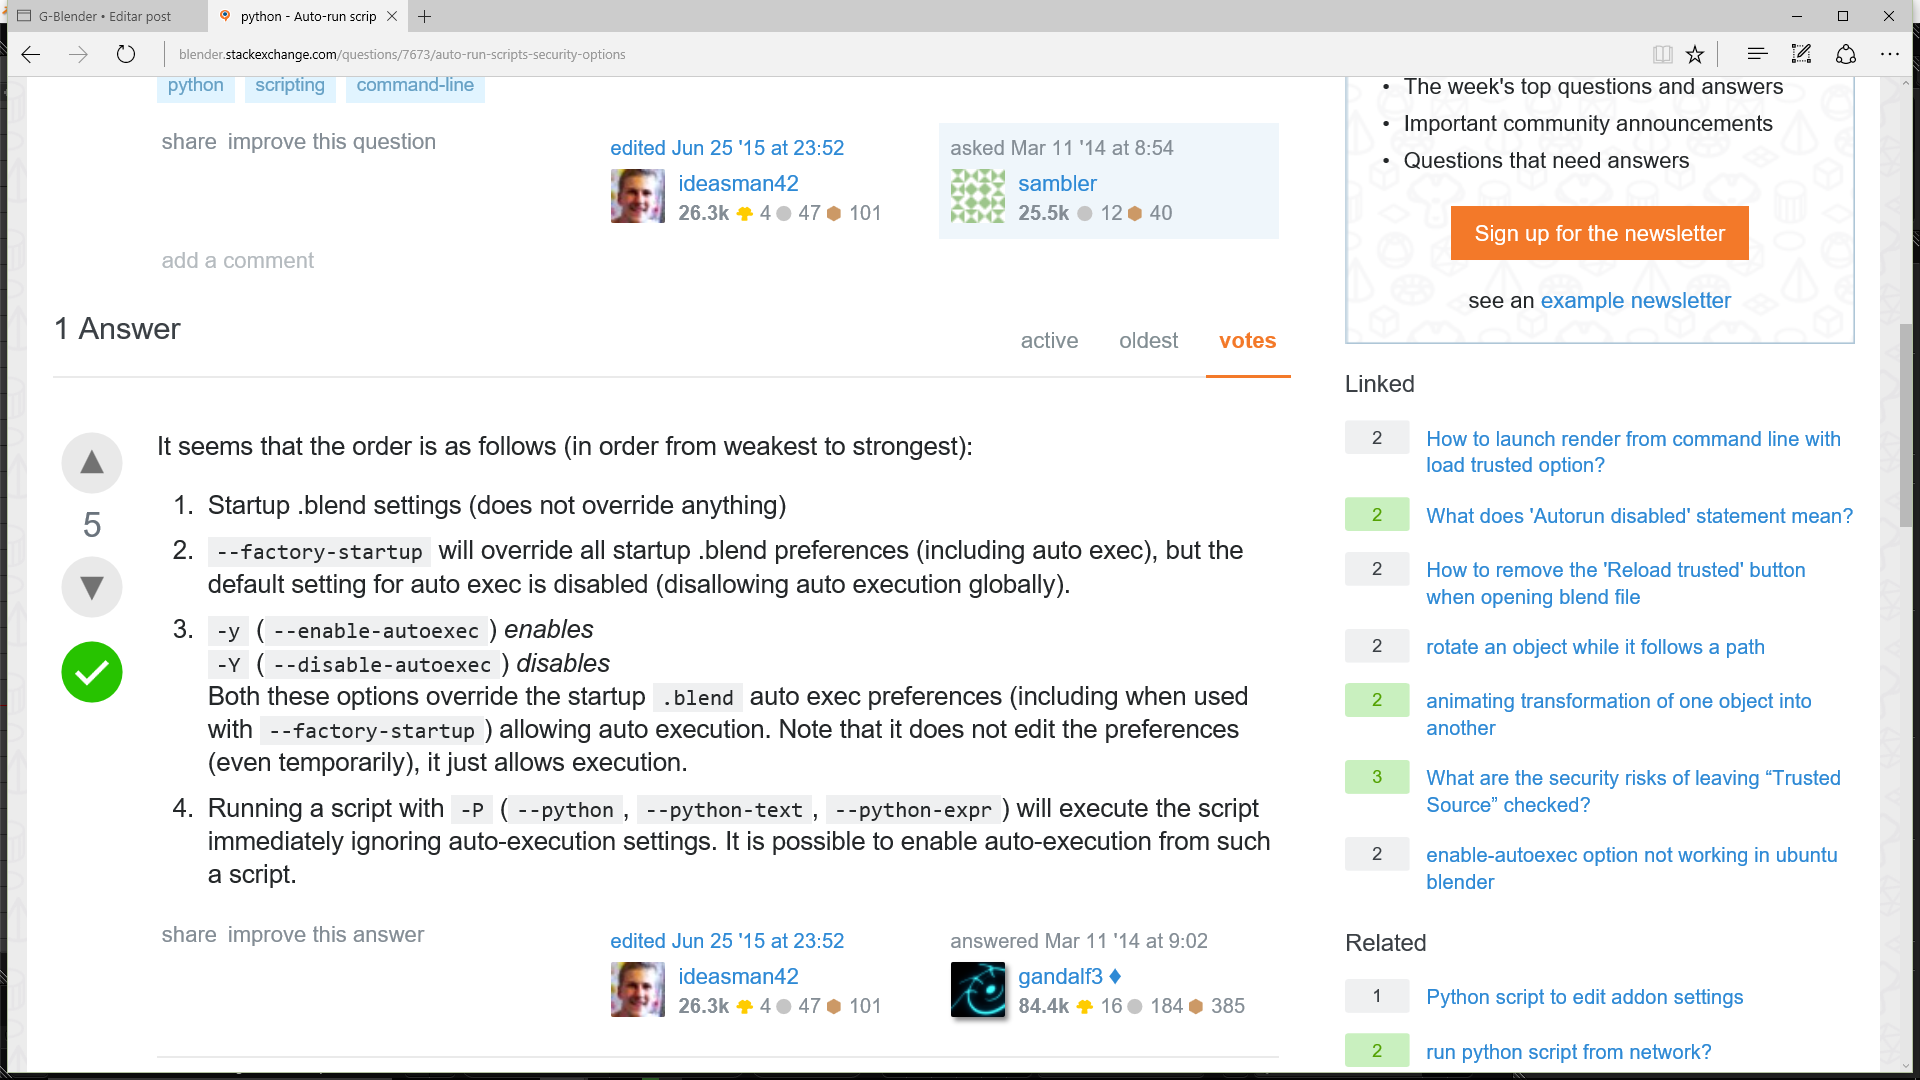The image size is (1920, 1080).
Task: Sort answers by the oldest tab
Action: 1148,341
